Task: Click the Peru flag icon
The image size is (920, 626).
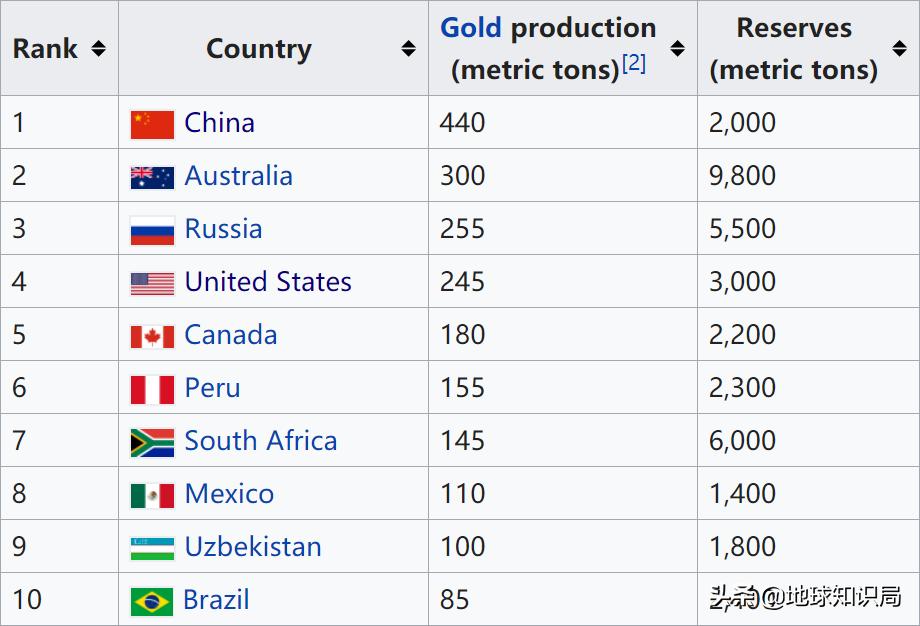Action: [x=152, y=389]
